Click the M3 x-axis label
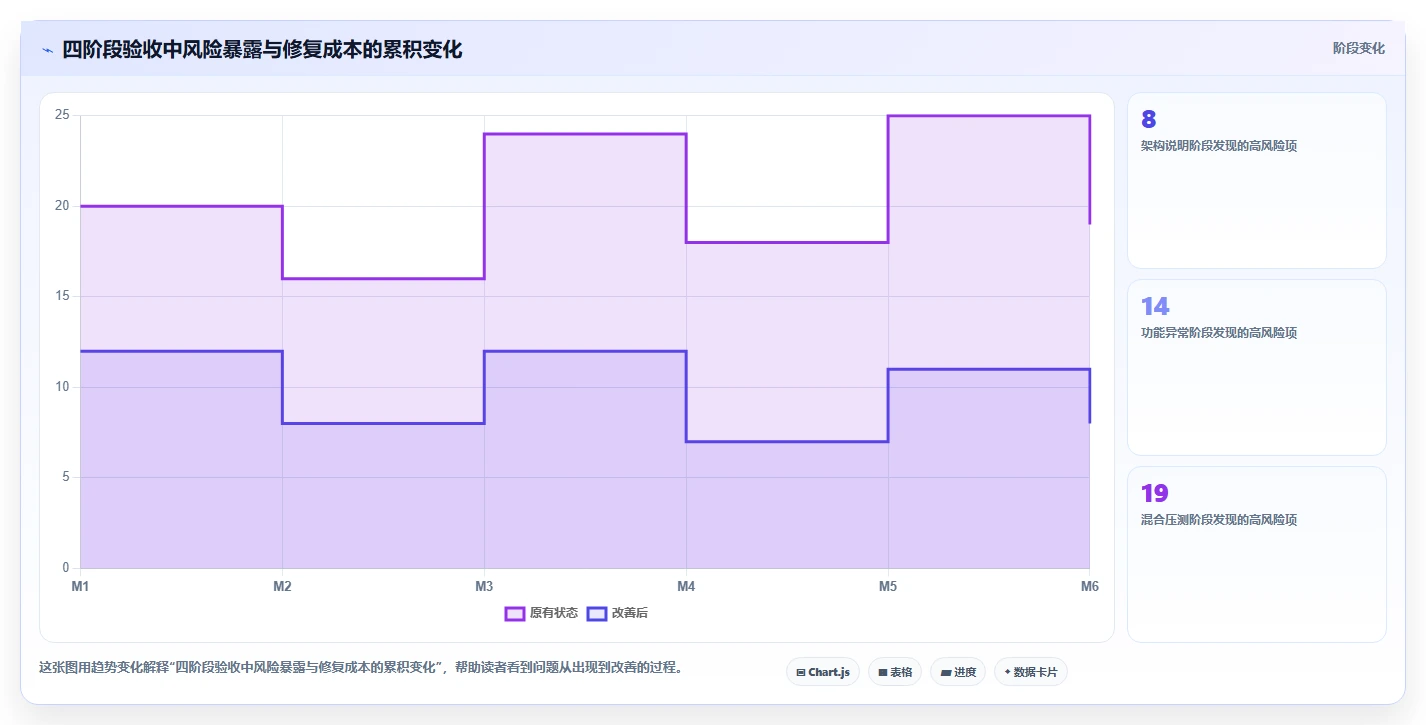 [484, 587]
